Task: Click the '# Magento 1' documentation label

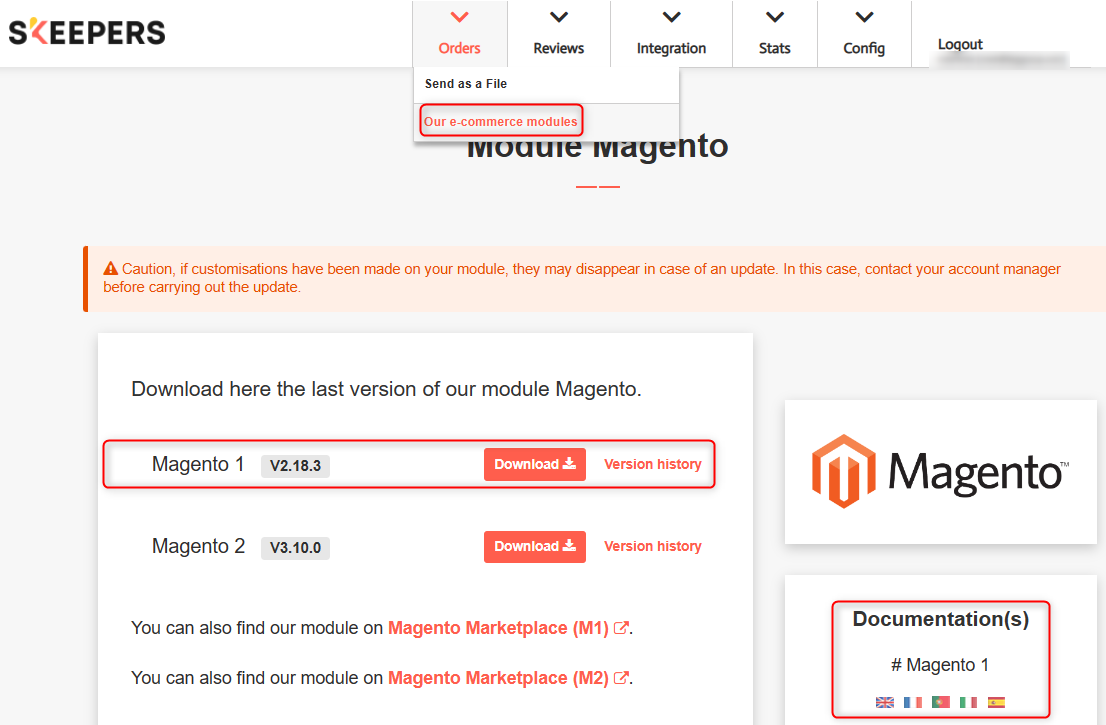Action: (940, 665)
